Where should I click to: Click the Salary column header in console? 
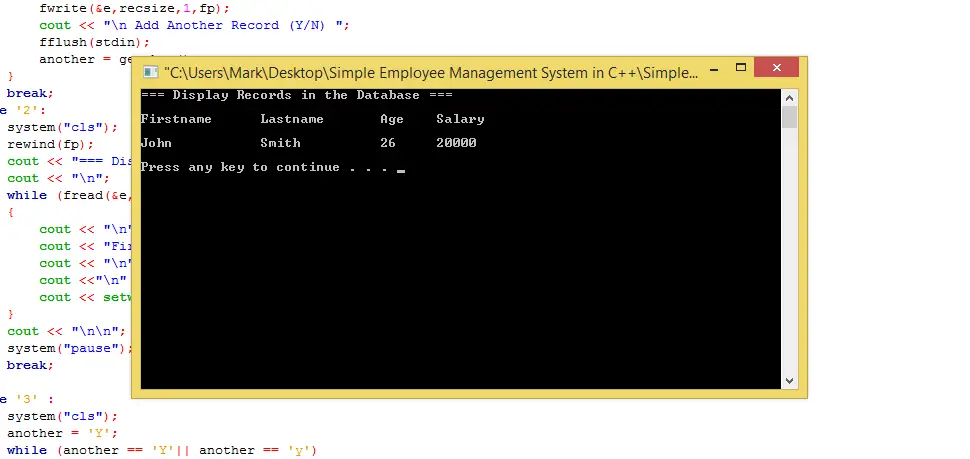click(x=460, y=119)
